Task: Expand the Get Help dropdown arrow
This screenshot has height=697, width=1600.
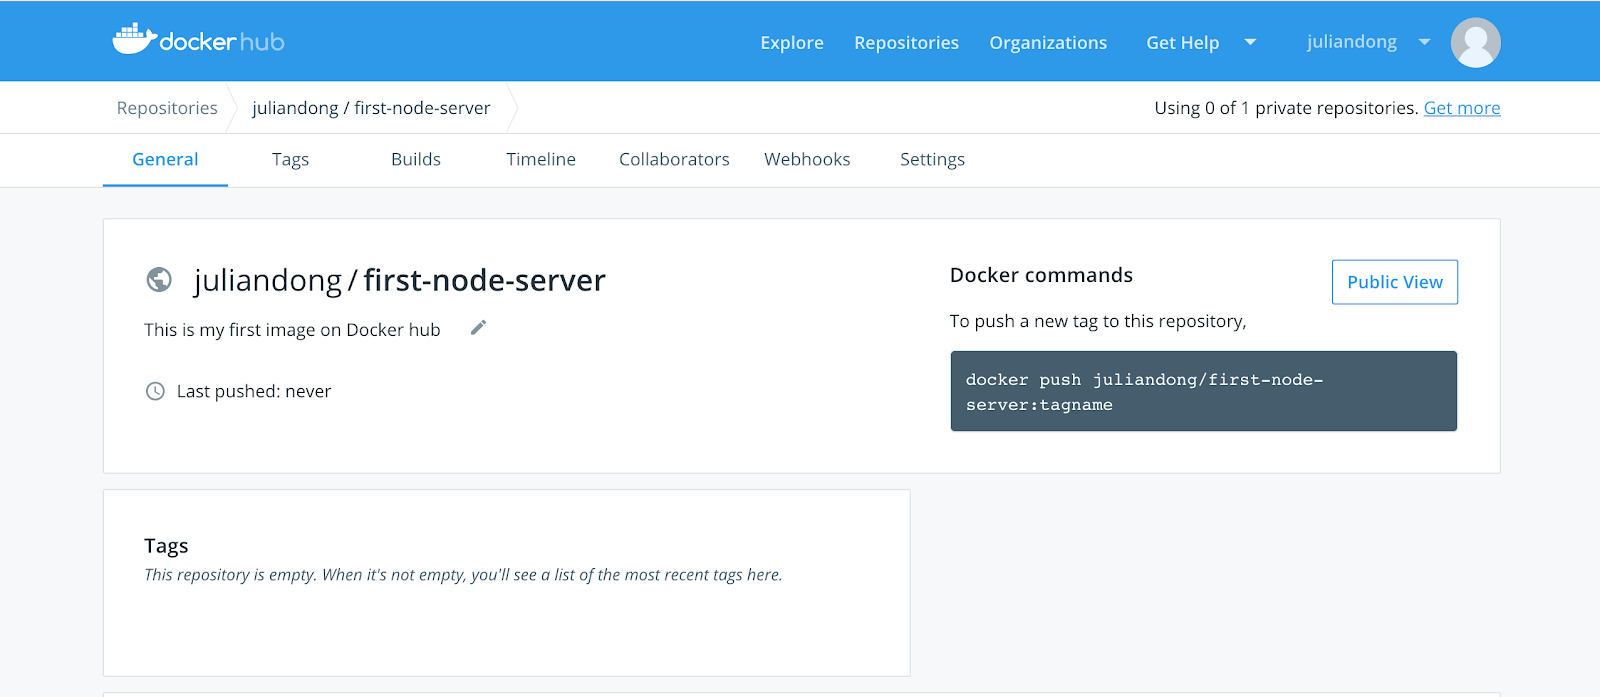Action: (x=1250, y=42)
